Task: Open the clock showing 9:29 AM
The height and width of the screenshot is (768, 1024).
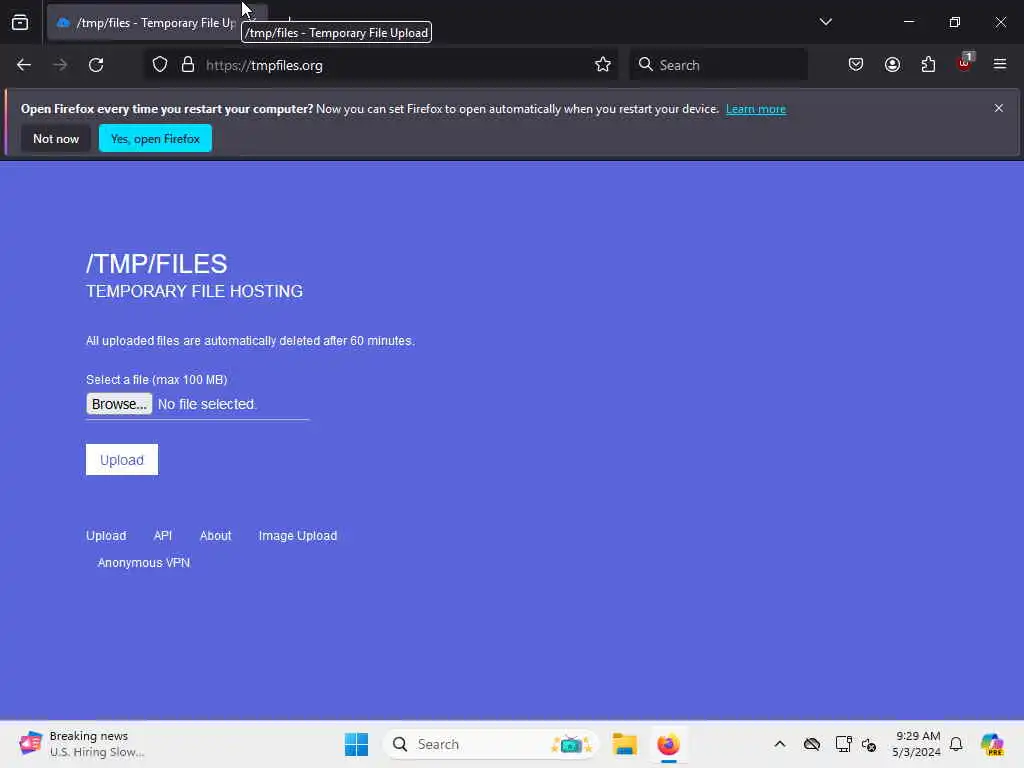Action: coord(917,744)
